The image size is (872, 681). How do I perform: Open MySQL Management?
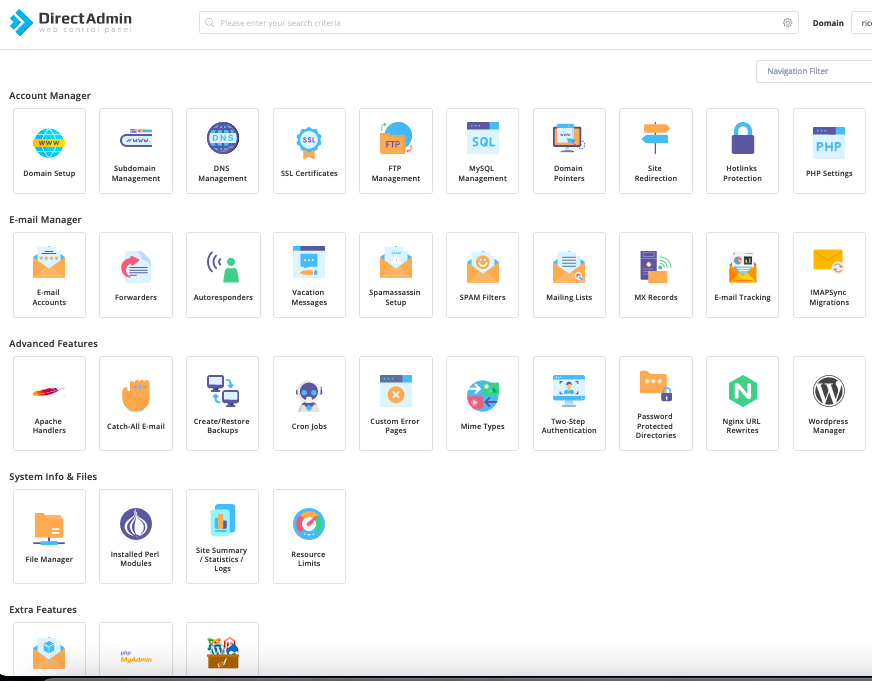click(482, 151)
